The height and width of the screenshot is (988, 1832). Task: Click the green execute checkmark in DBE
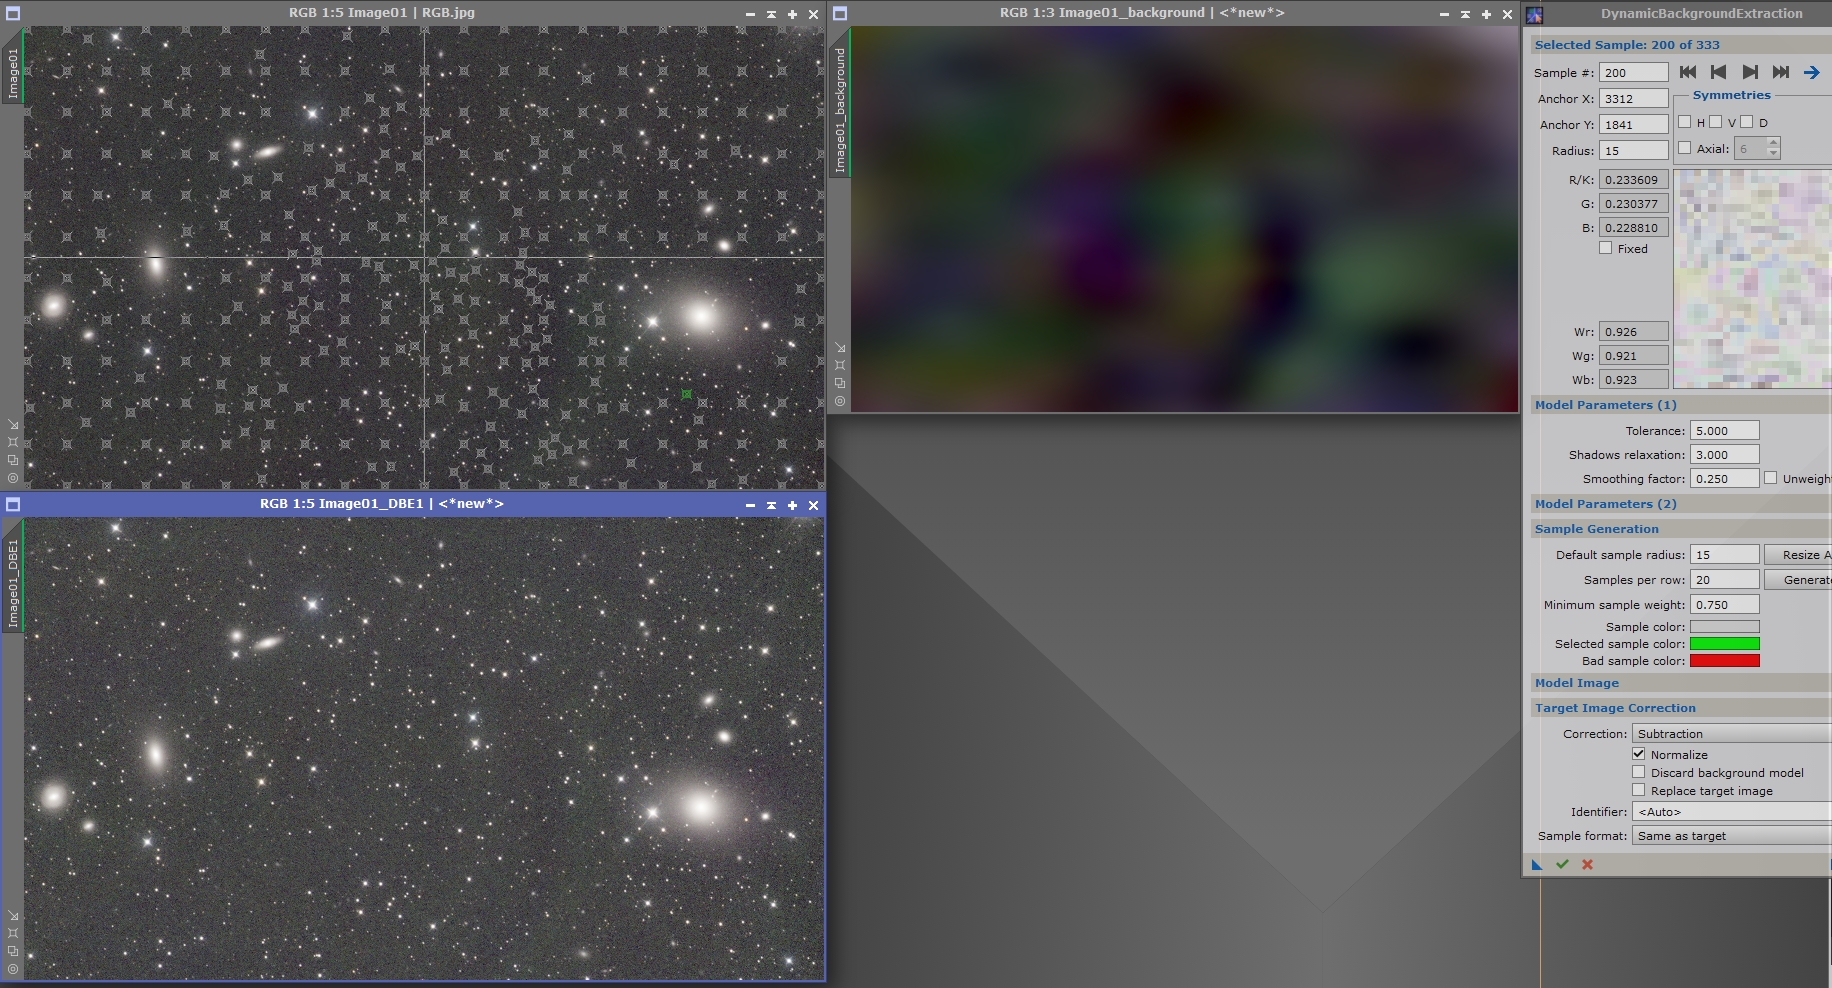tap(1562, 865)
